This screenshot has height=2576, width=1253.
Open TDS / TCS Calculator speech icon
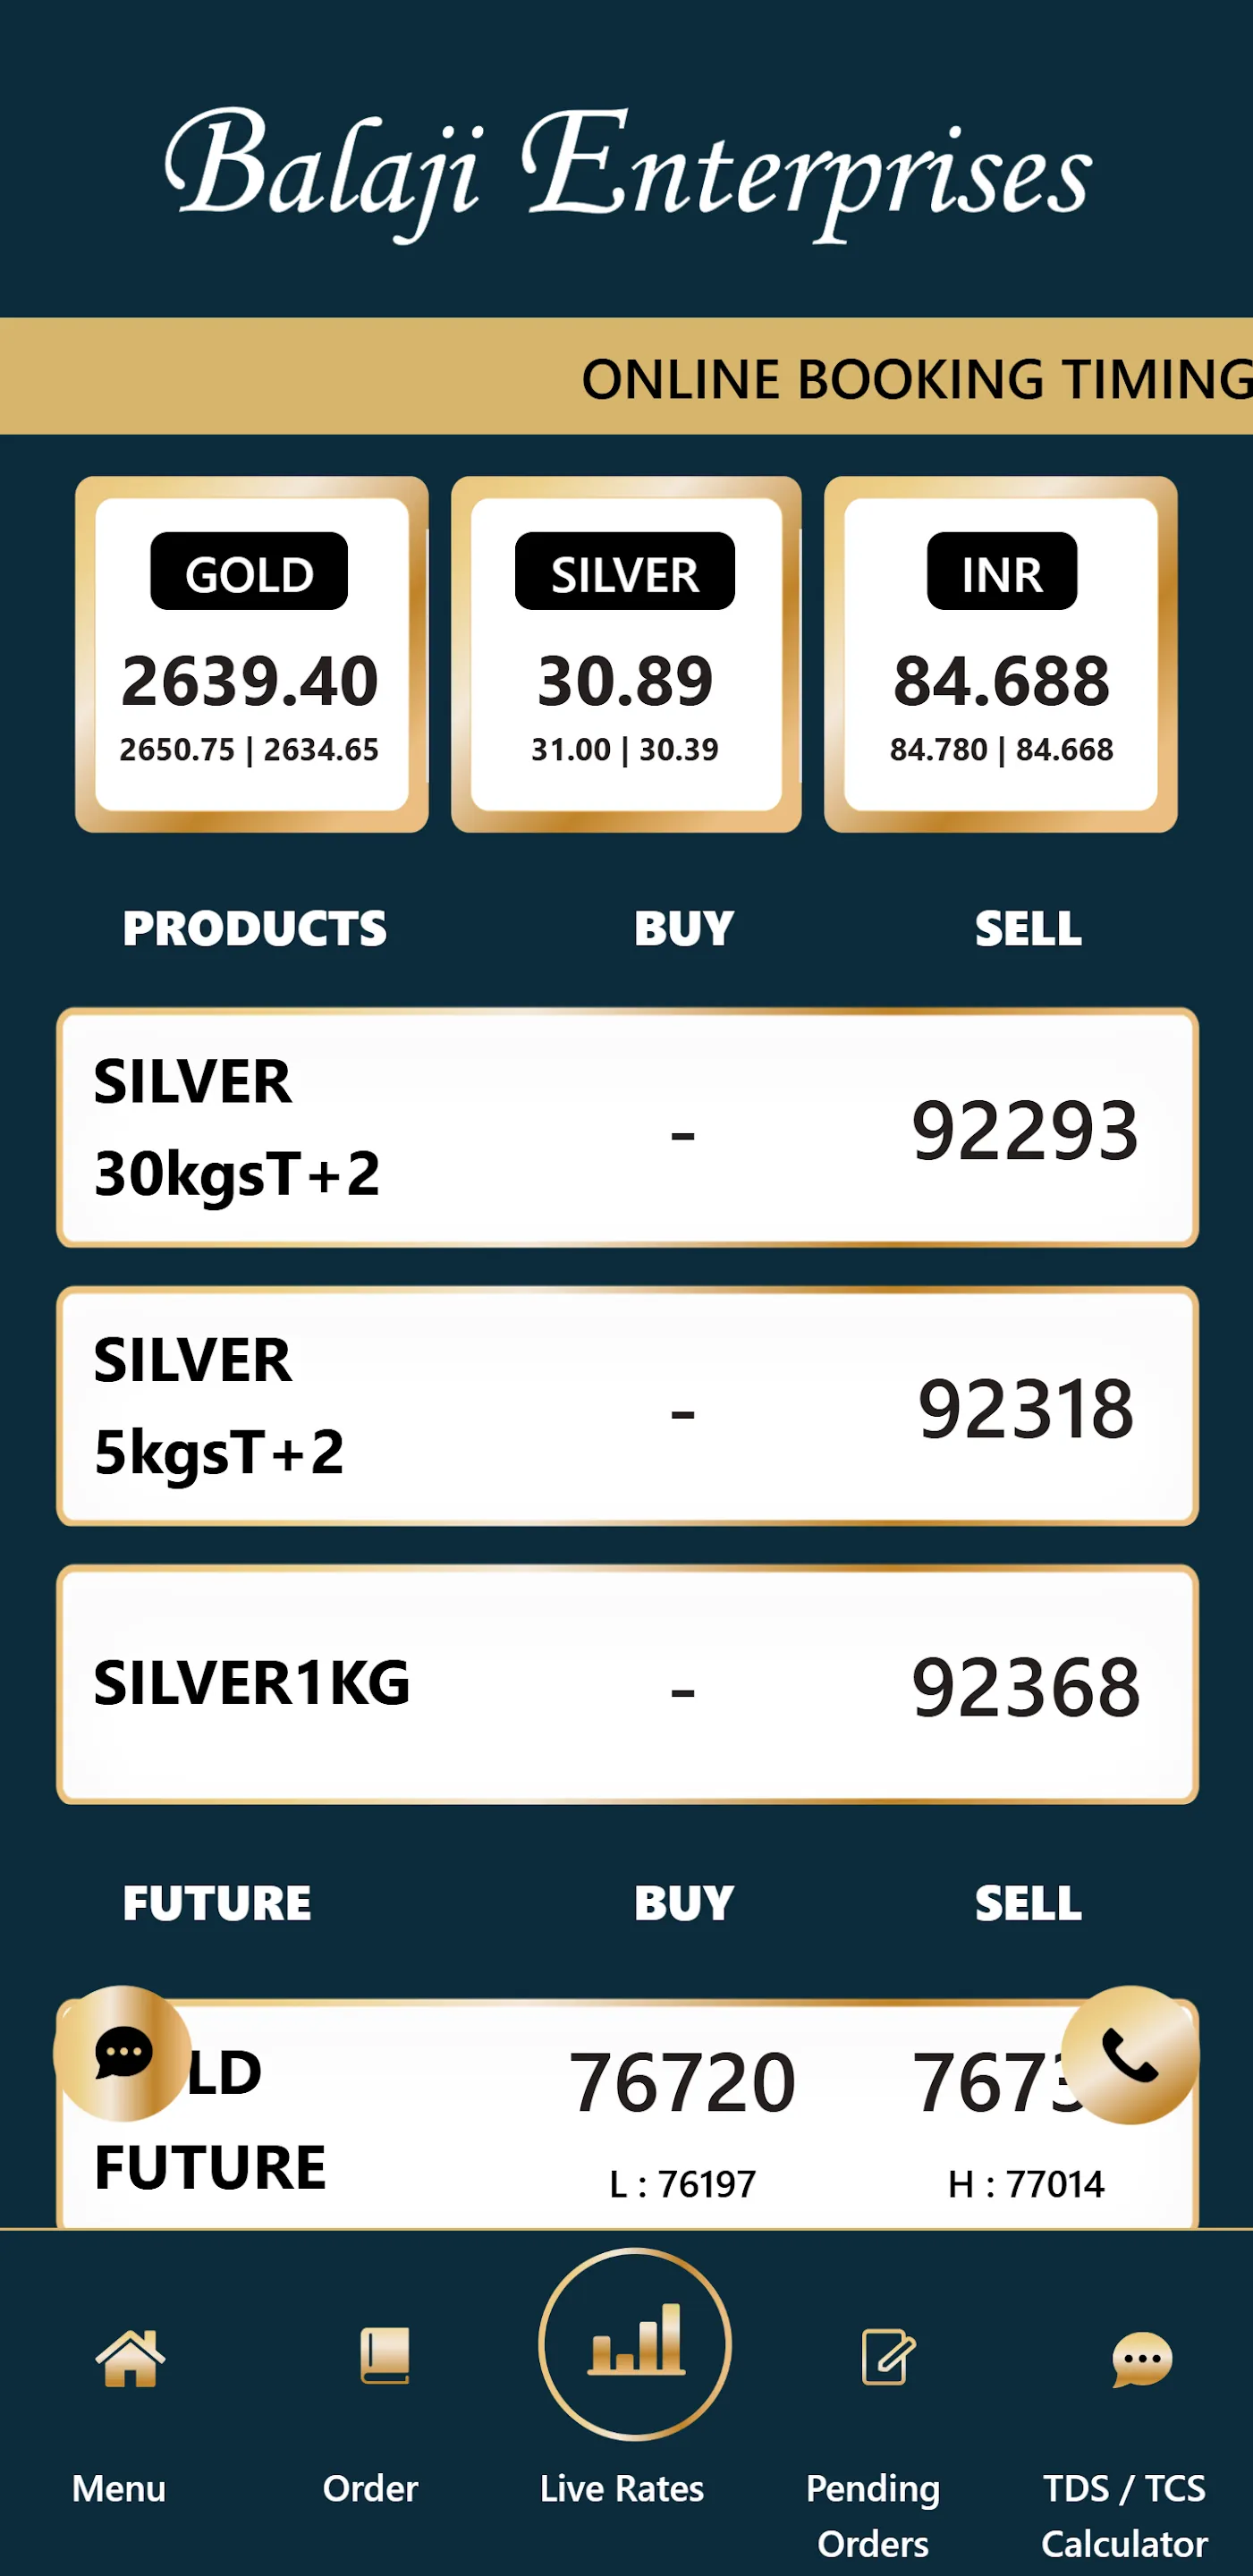click(x=1141, y=2359)
